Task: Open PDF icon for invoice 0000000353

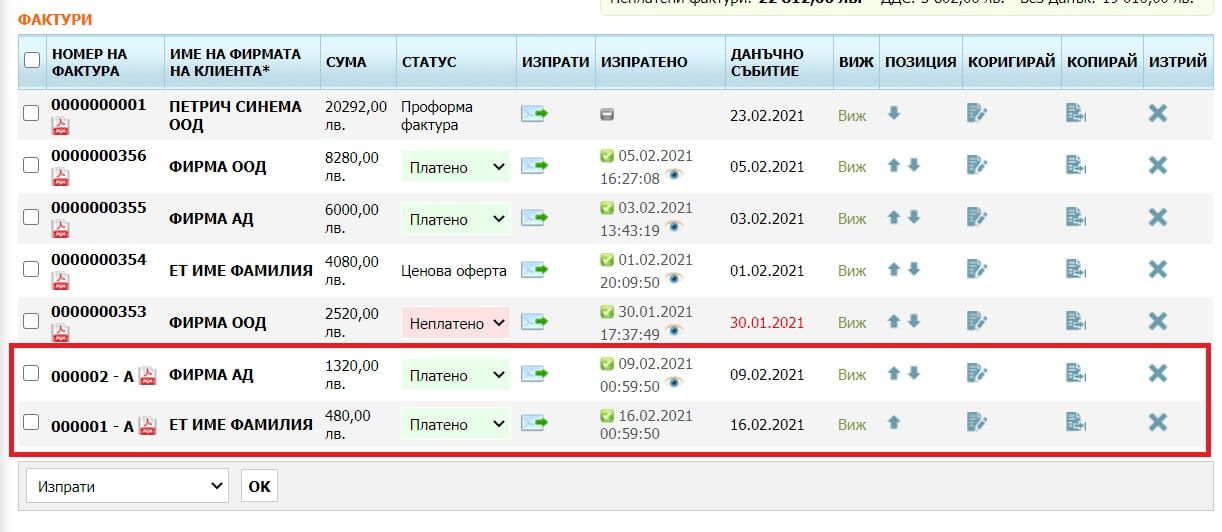Action: [x=61, y=333]
